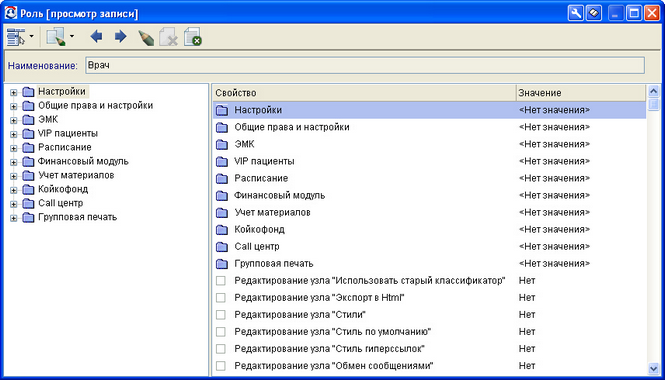Click Койкофонд folder icon in property list
The height and width of the screenshot is (380, 665).
(x=222, y=230)
